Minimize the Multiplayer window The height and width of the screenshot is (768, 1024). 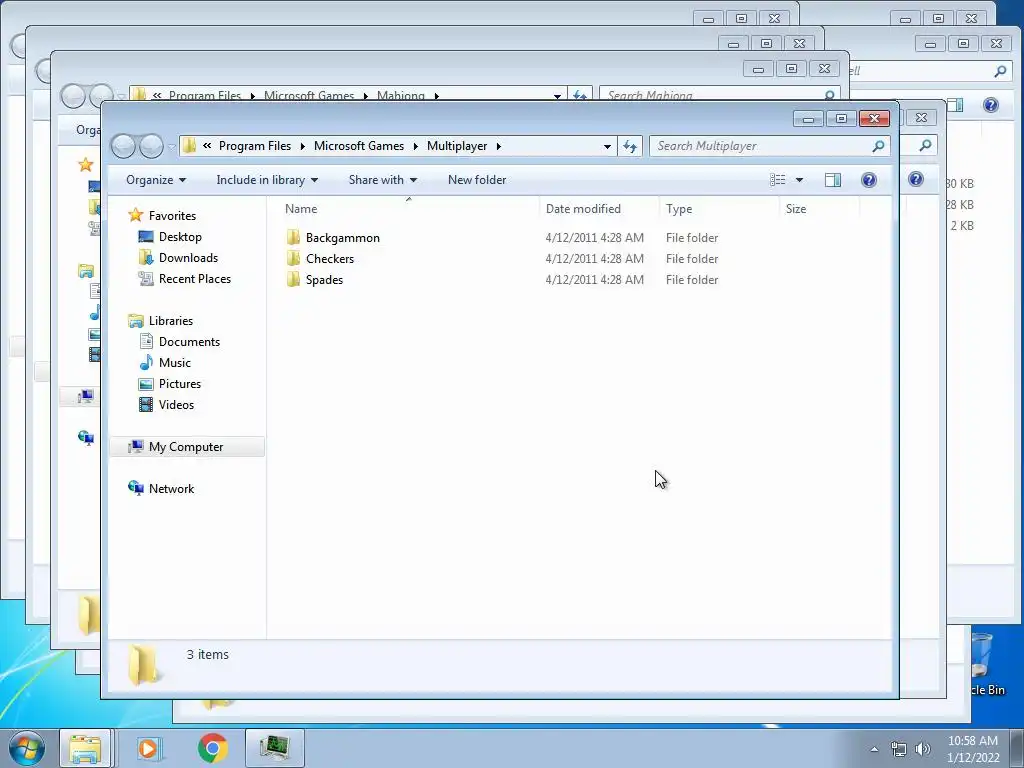pyautogui.click(x=808, y=118)
